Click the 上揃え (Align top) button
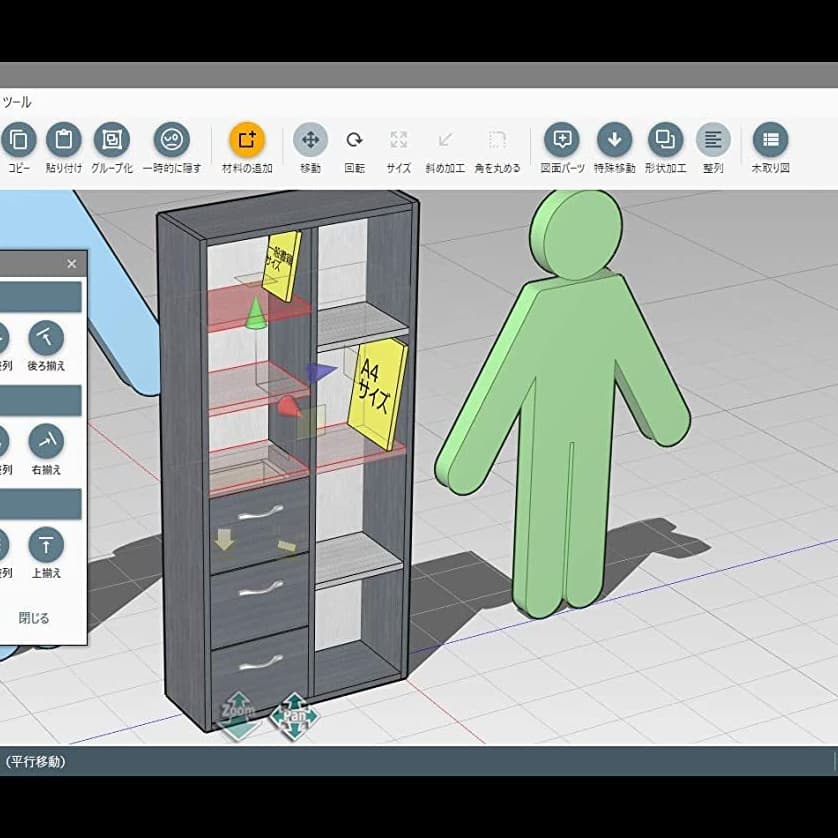This screenshot has width=838, height=838. [46, 545]
